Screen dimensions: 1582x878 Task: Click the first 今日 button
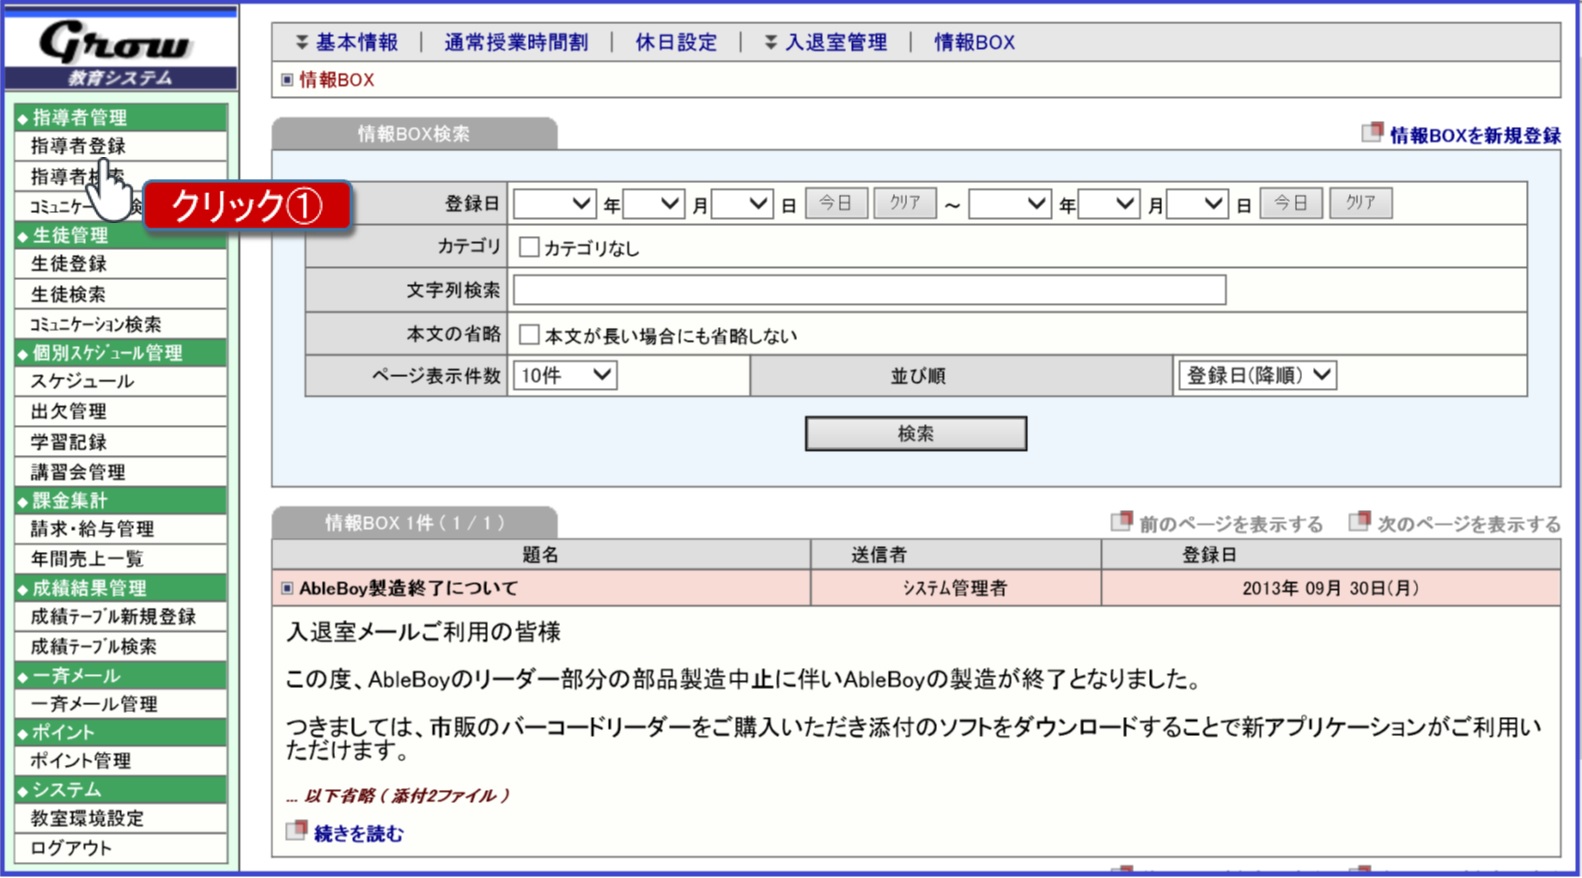[x=835, y=203]
